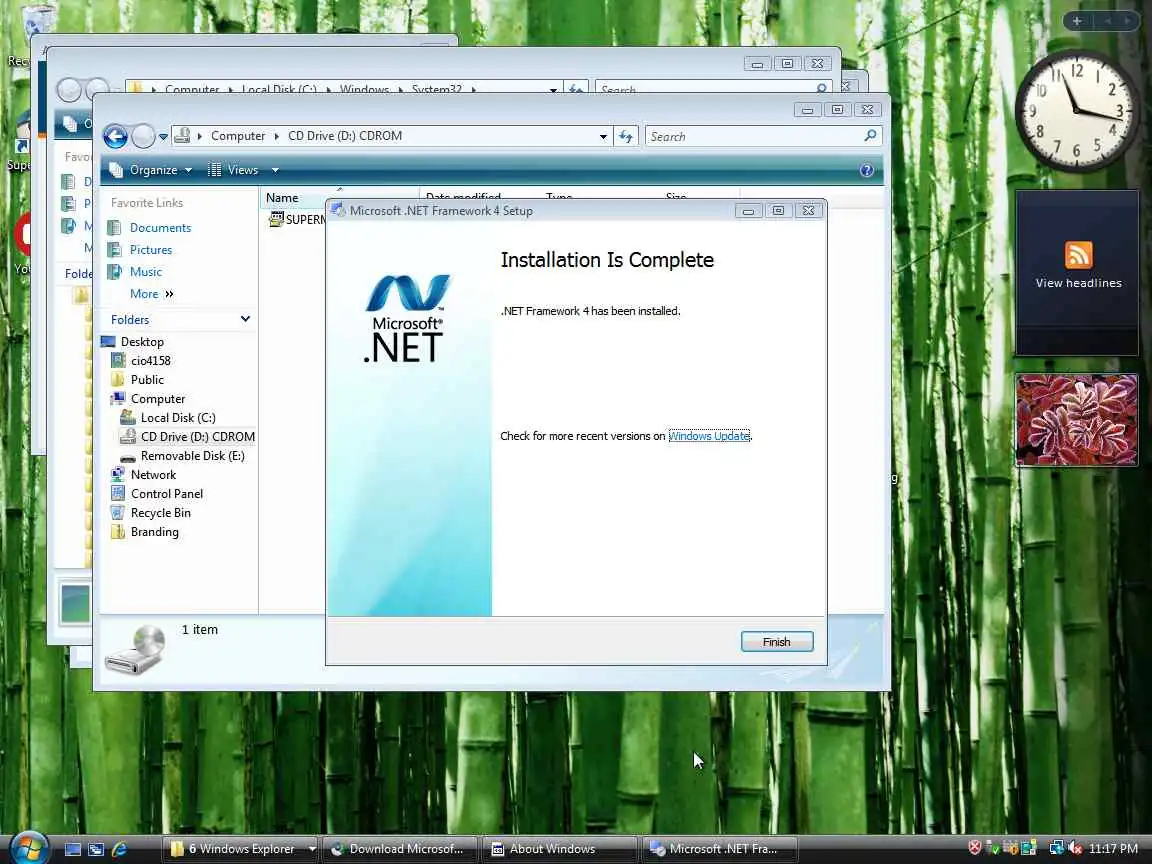Click the Start orb button
The image size is (1152, 864).
(x=30, y=847)
